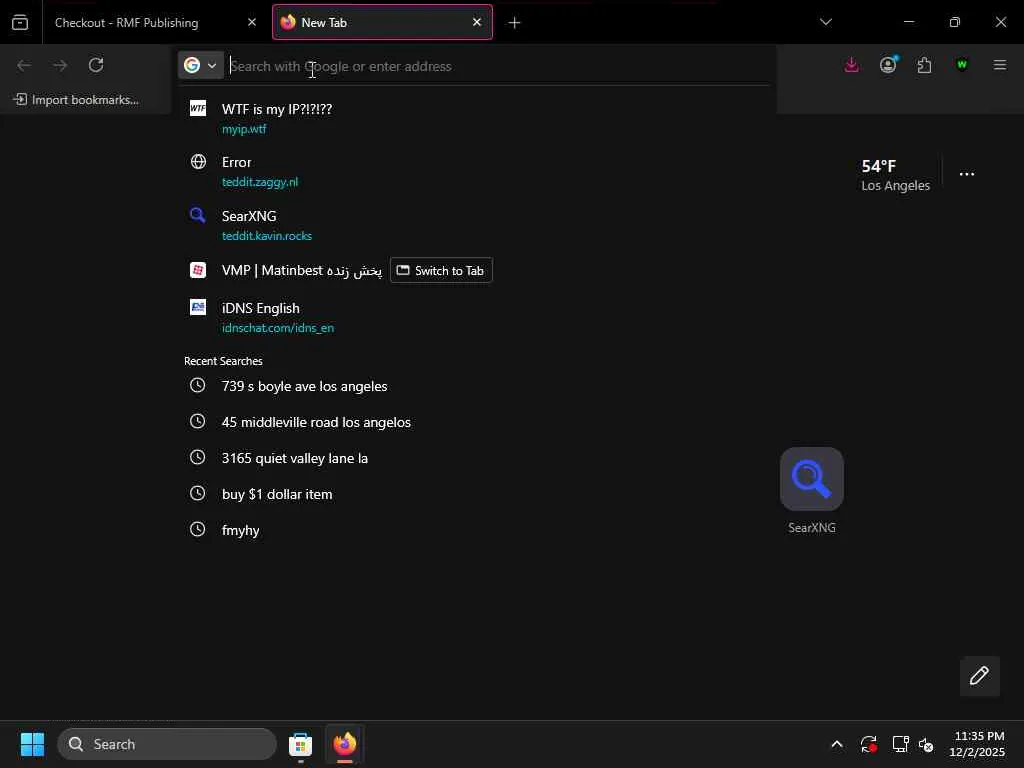Click the customize new tab pencil button
Image resolution: width=1024 pixels, height=768 pixels.
pyautogui.click(x=980, y=676)
